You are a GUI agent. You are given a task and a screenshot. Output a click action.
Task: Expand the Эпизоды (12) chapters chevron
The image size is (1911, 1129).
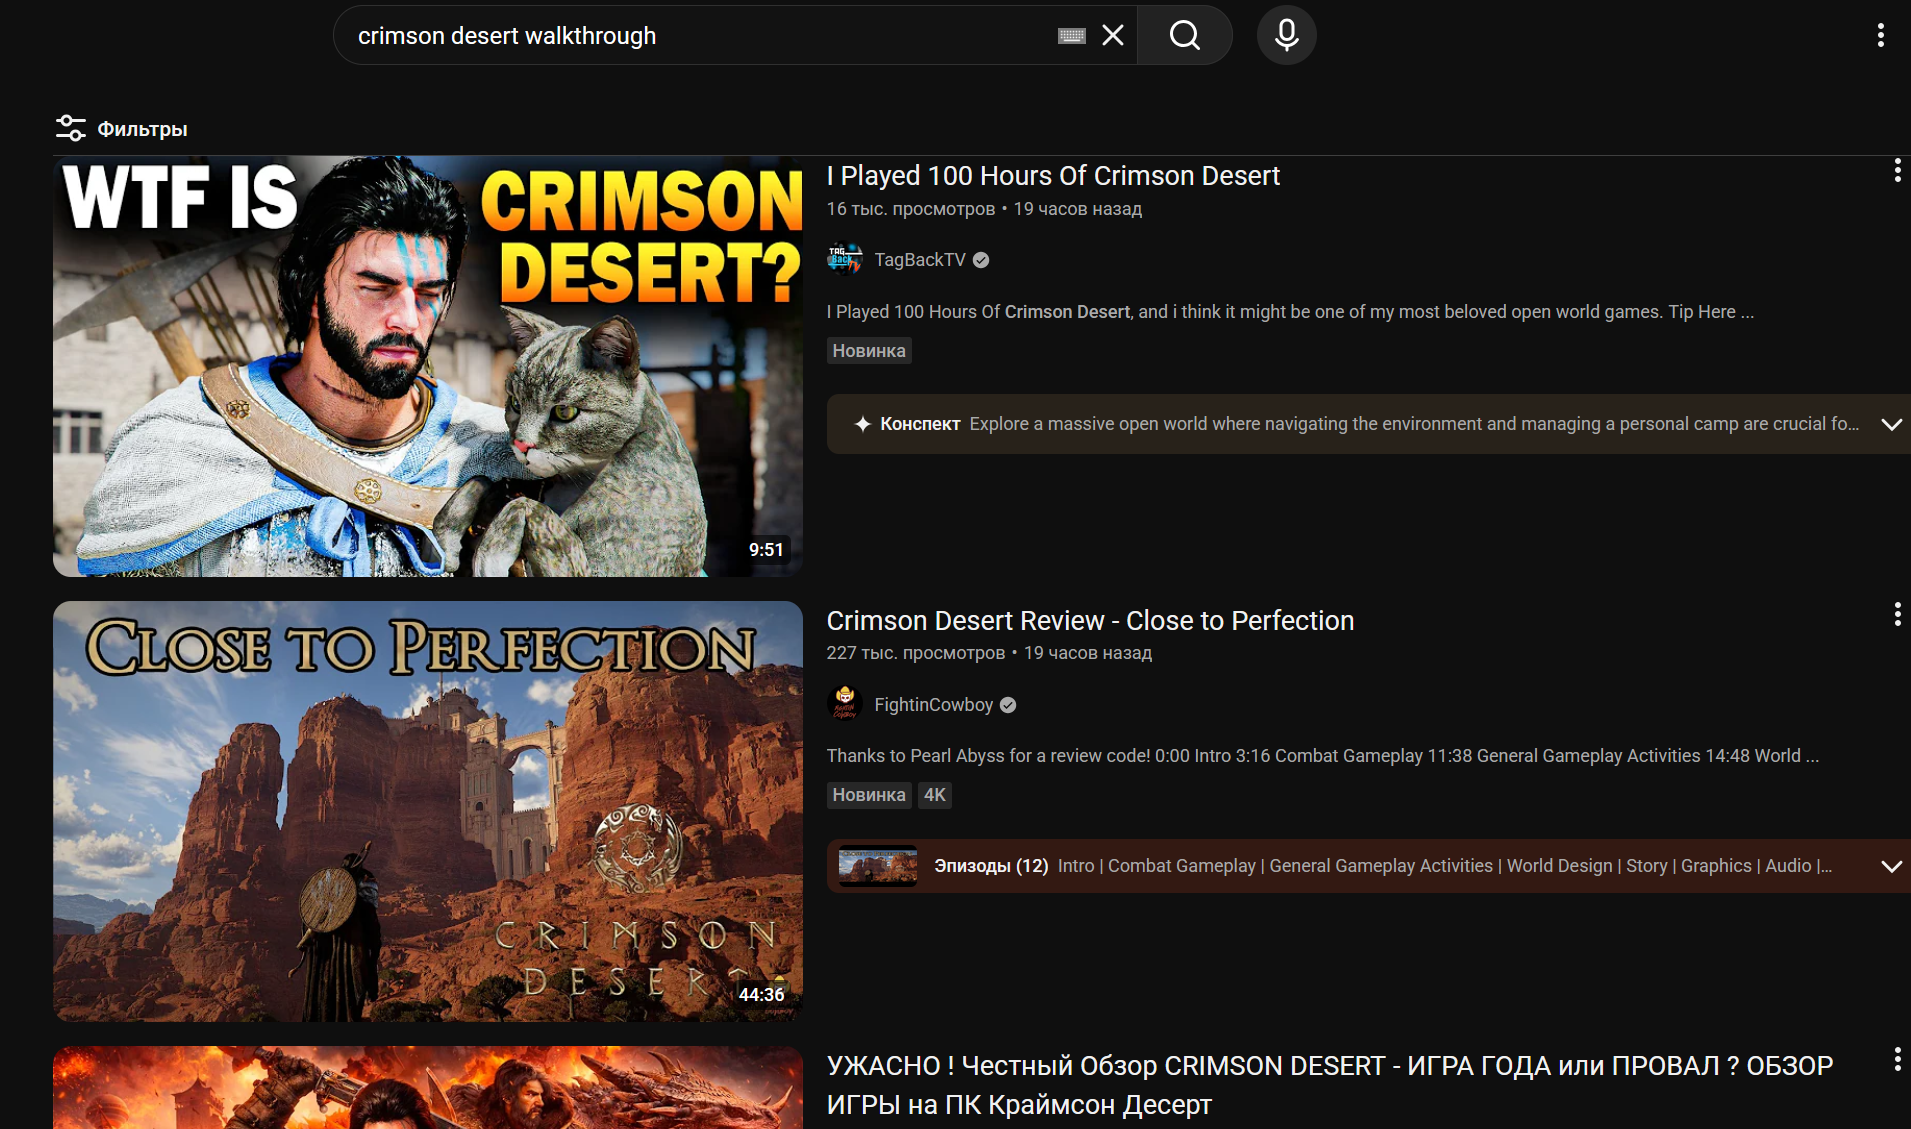tap(1891, 866)
